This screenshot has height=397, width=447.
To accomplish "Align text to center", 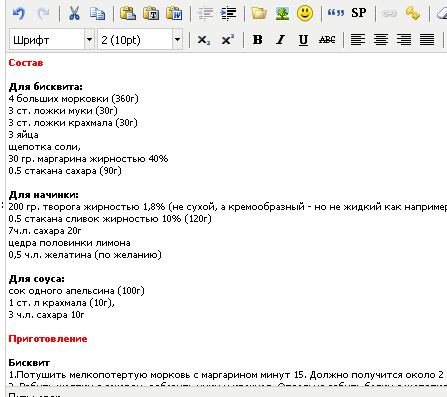I will coord(381,40).
